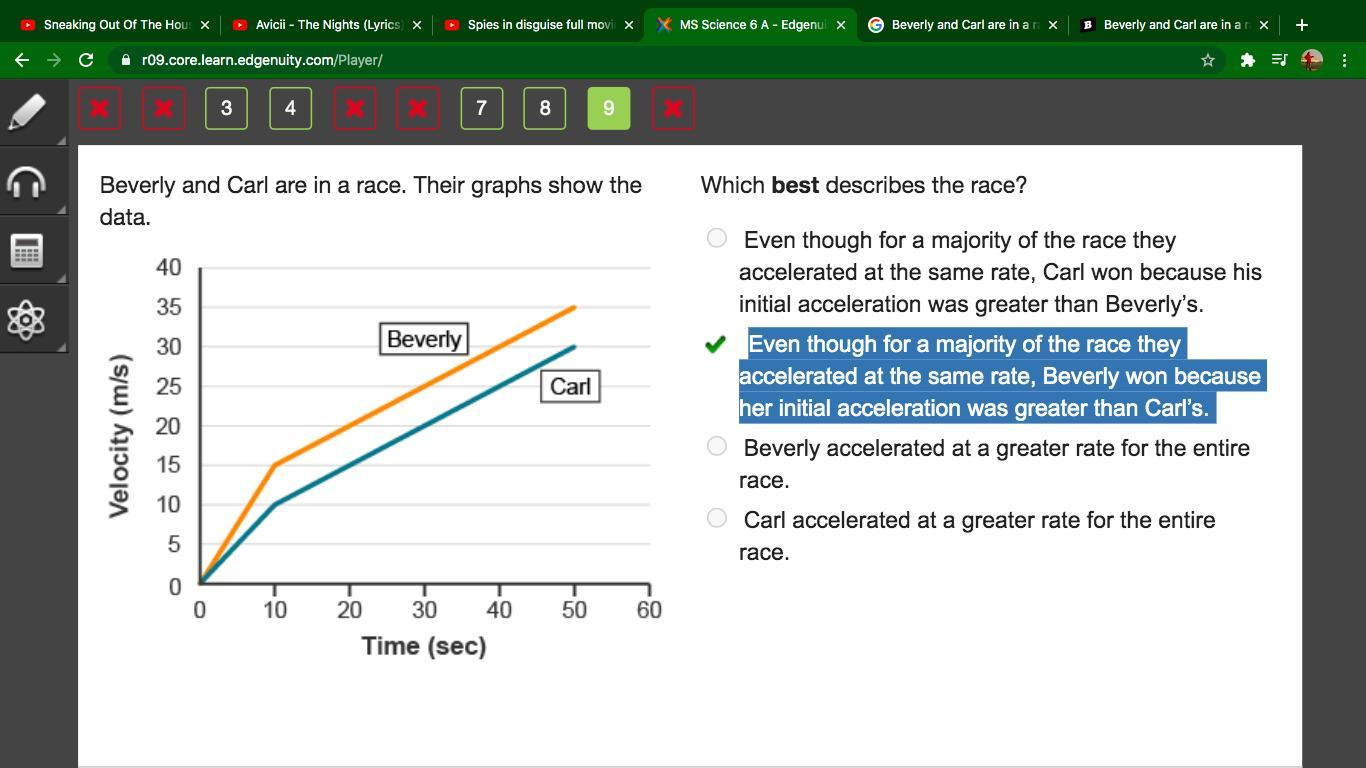Go to question 3

[x=226, y=108]
